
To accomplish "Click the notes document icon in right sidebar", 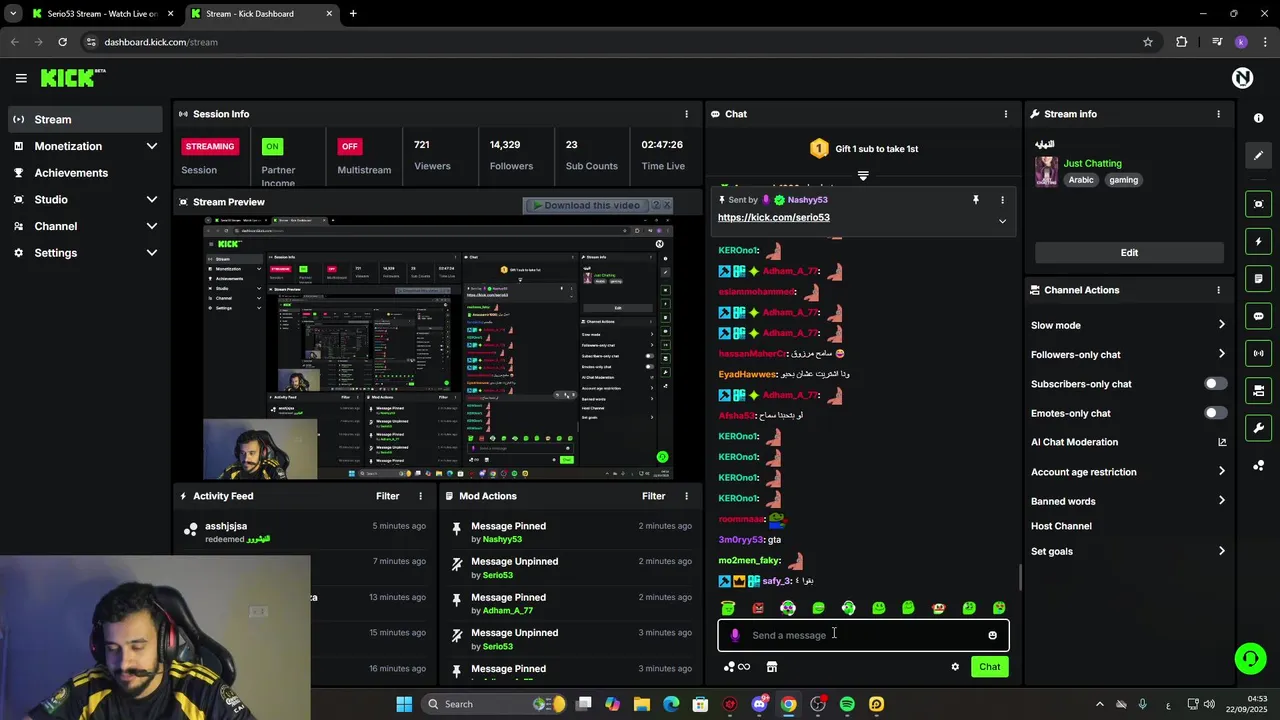I will coord(1258,279).
